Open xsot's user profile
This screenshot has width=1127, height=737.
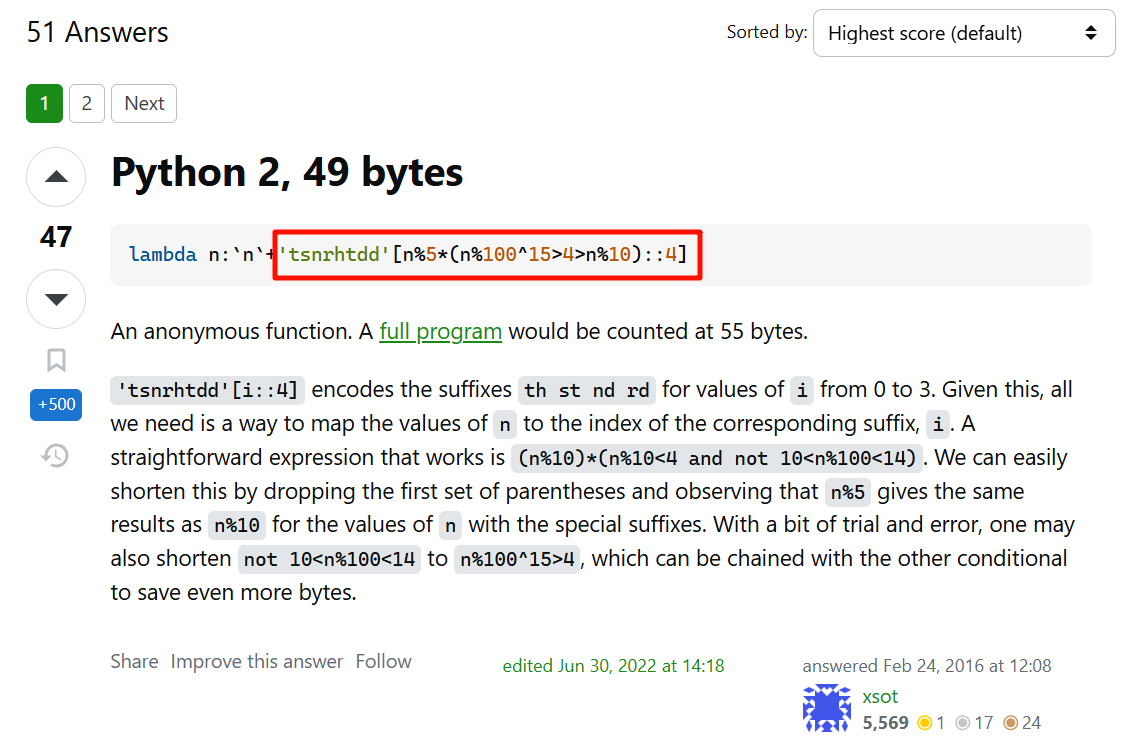(880, 696)
